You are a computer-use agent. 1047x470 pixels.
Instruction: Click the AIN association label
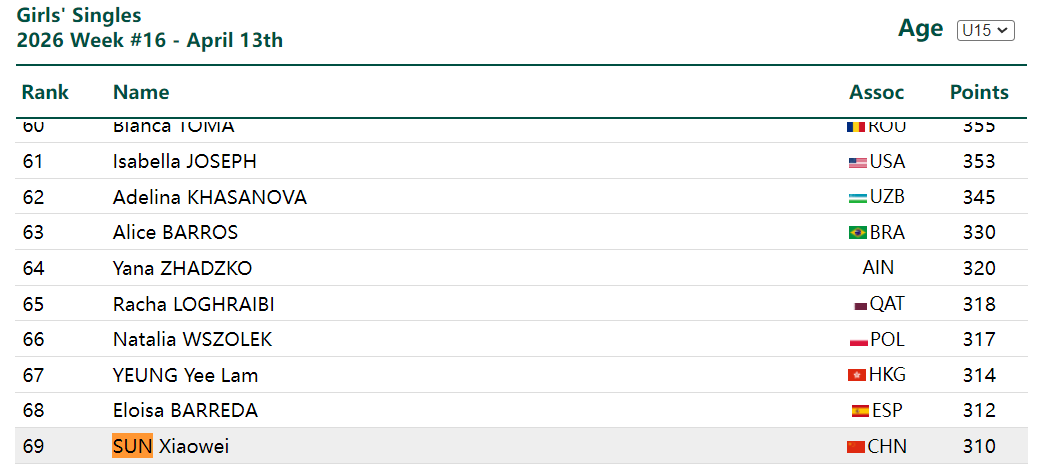click(878, 268)
